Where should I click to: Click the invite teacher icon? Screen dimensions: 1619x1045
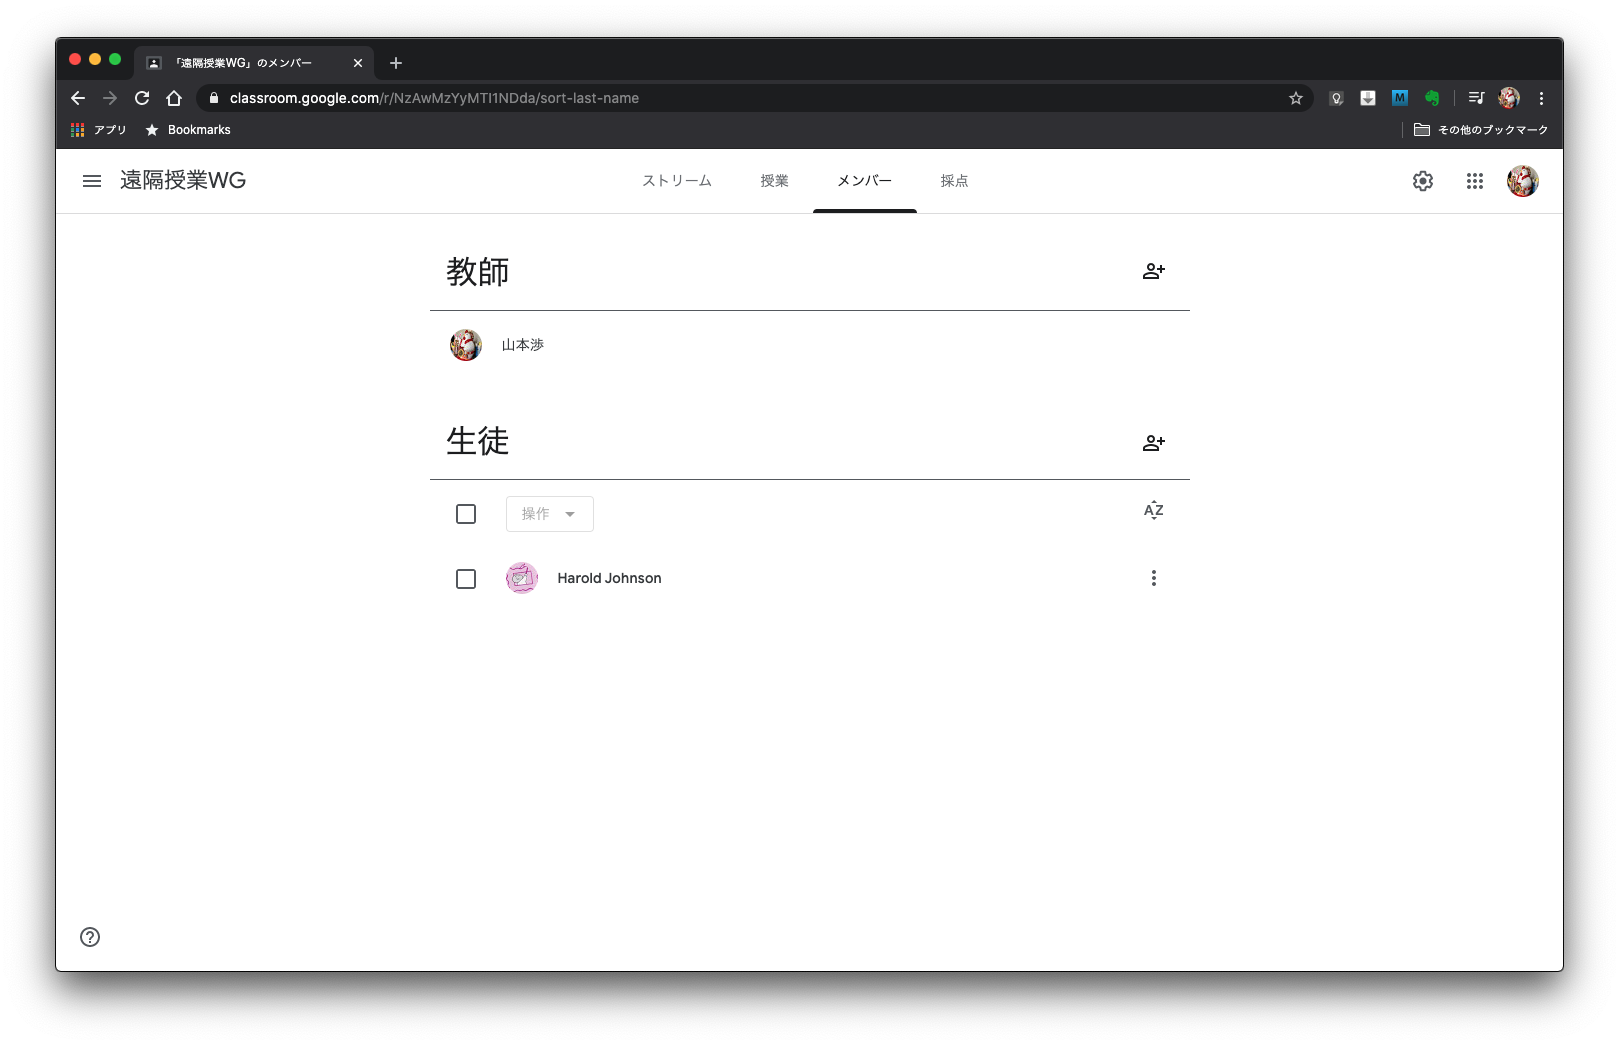(x=1153, y=271)
